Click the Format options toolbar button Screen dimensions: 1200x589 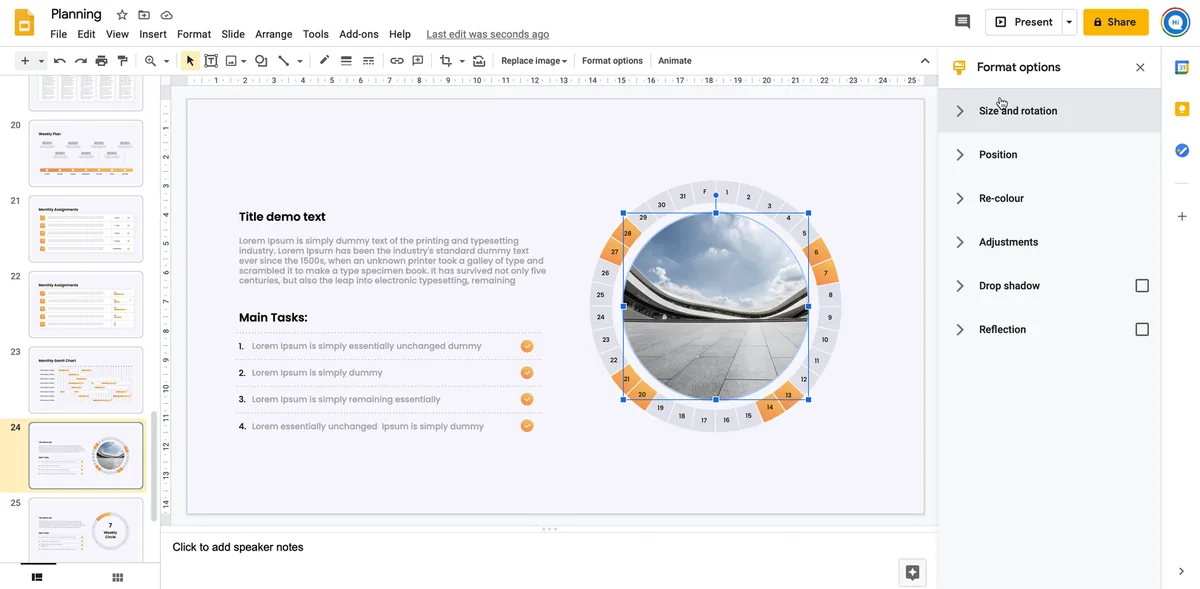[612, 61]
